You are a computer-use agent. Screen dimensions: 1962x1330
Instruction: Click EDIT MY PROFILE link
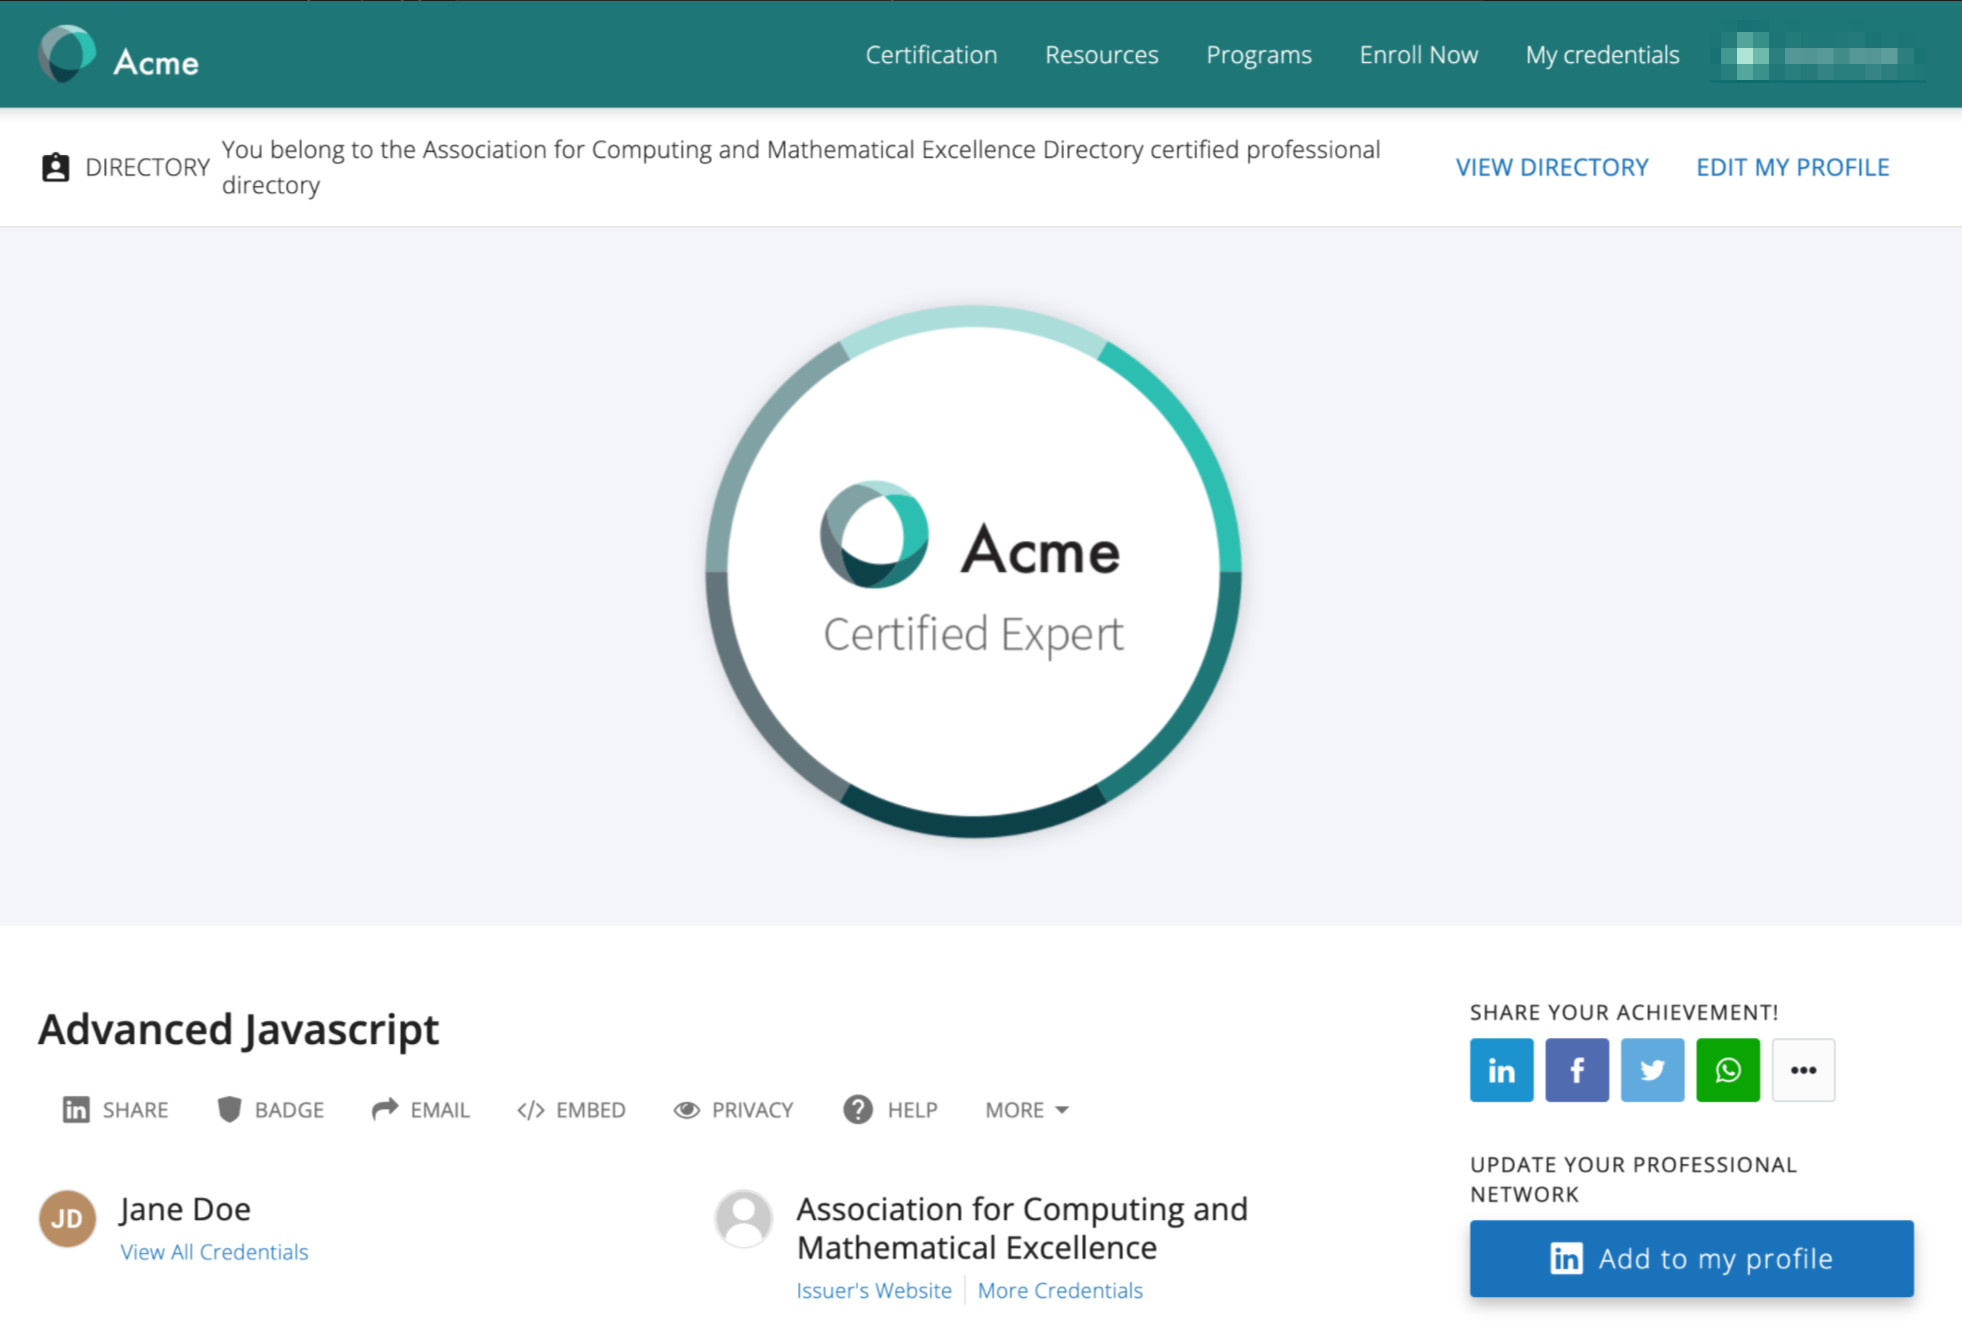(x=1792, y=167)
